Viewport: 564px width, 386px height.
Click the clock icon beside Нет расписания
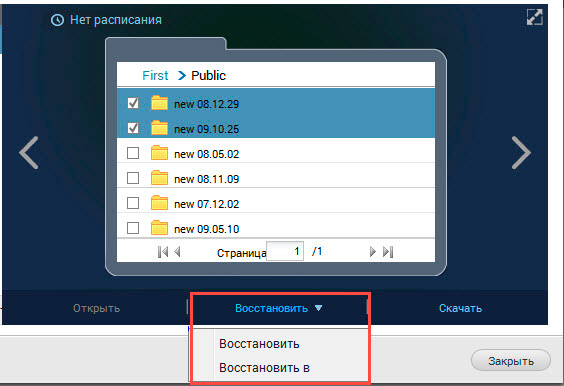click(x=58, y=20)
